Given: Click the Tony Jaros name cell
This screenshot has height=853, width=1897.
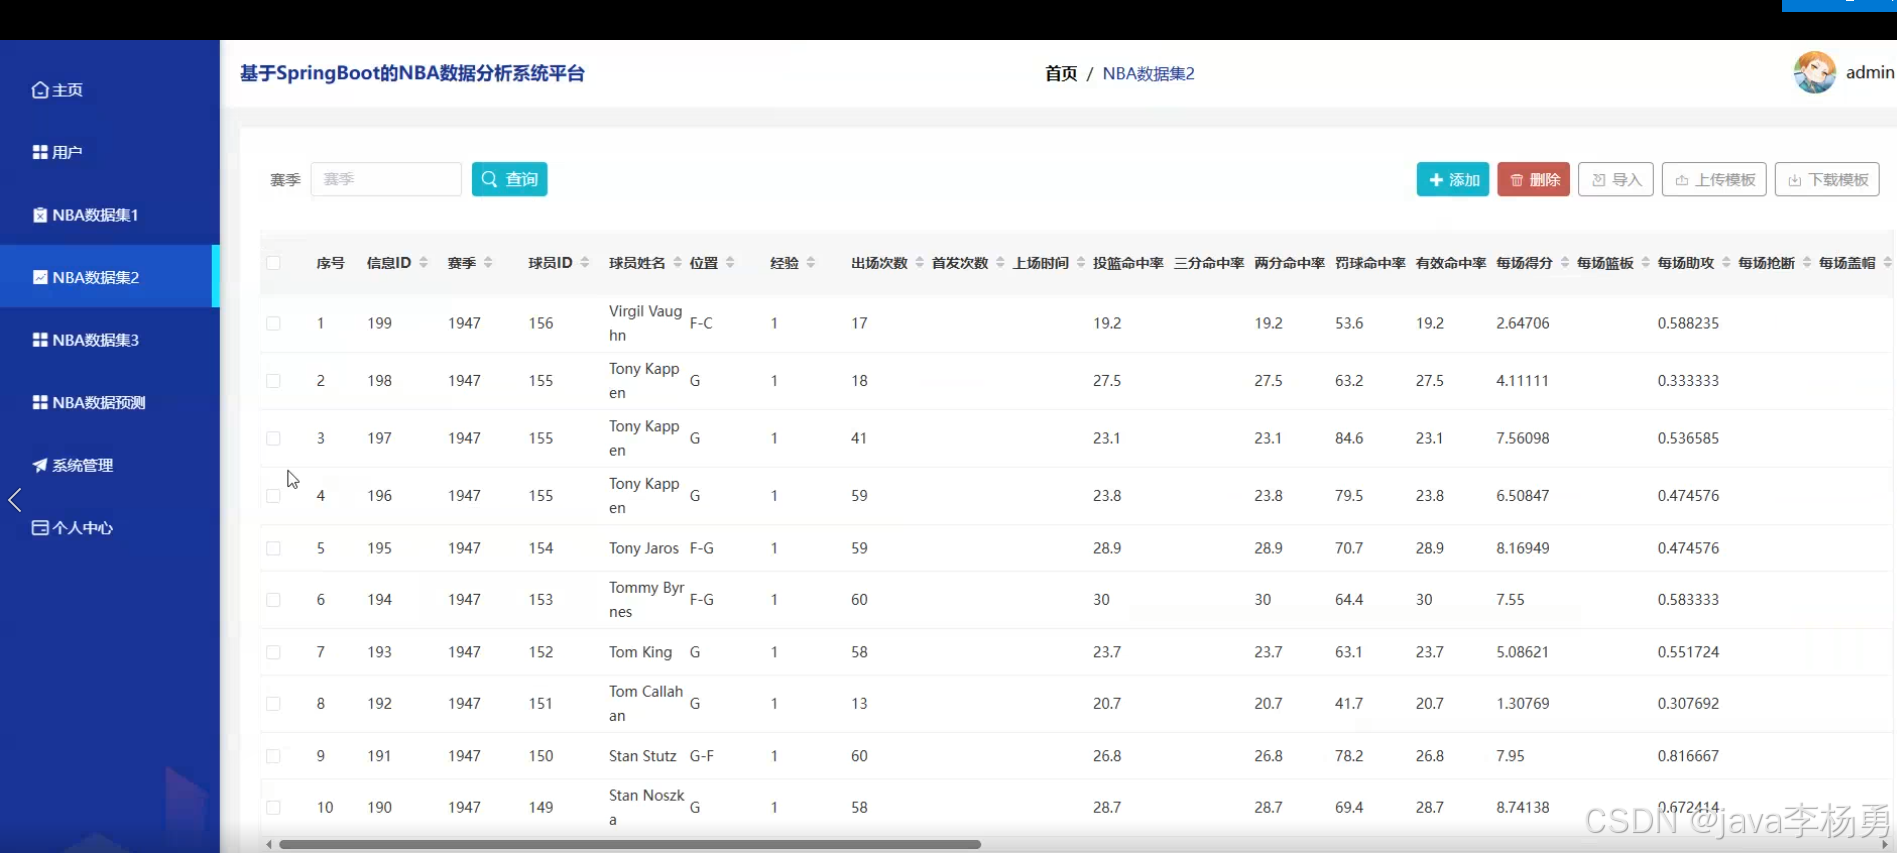Looking at the screenshot, I should point(644,548).
